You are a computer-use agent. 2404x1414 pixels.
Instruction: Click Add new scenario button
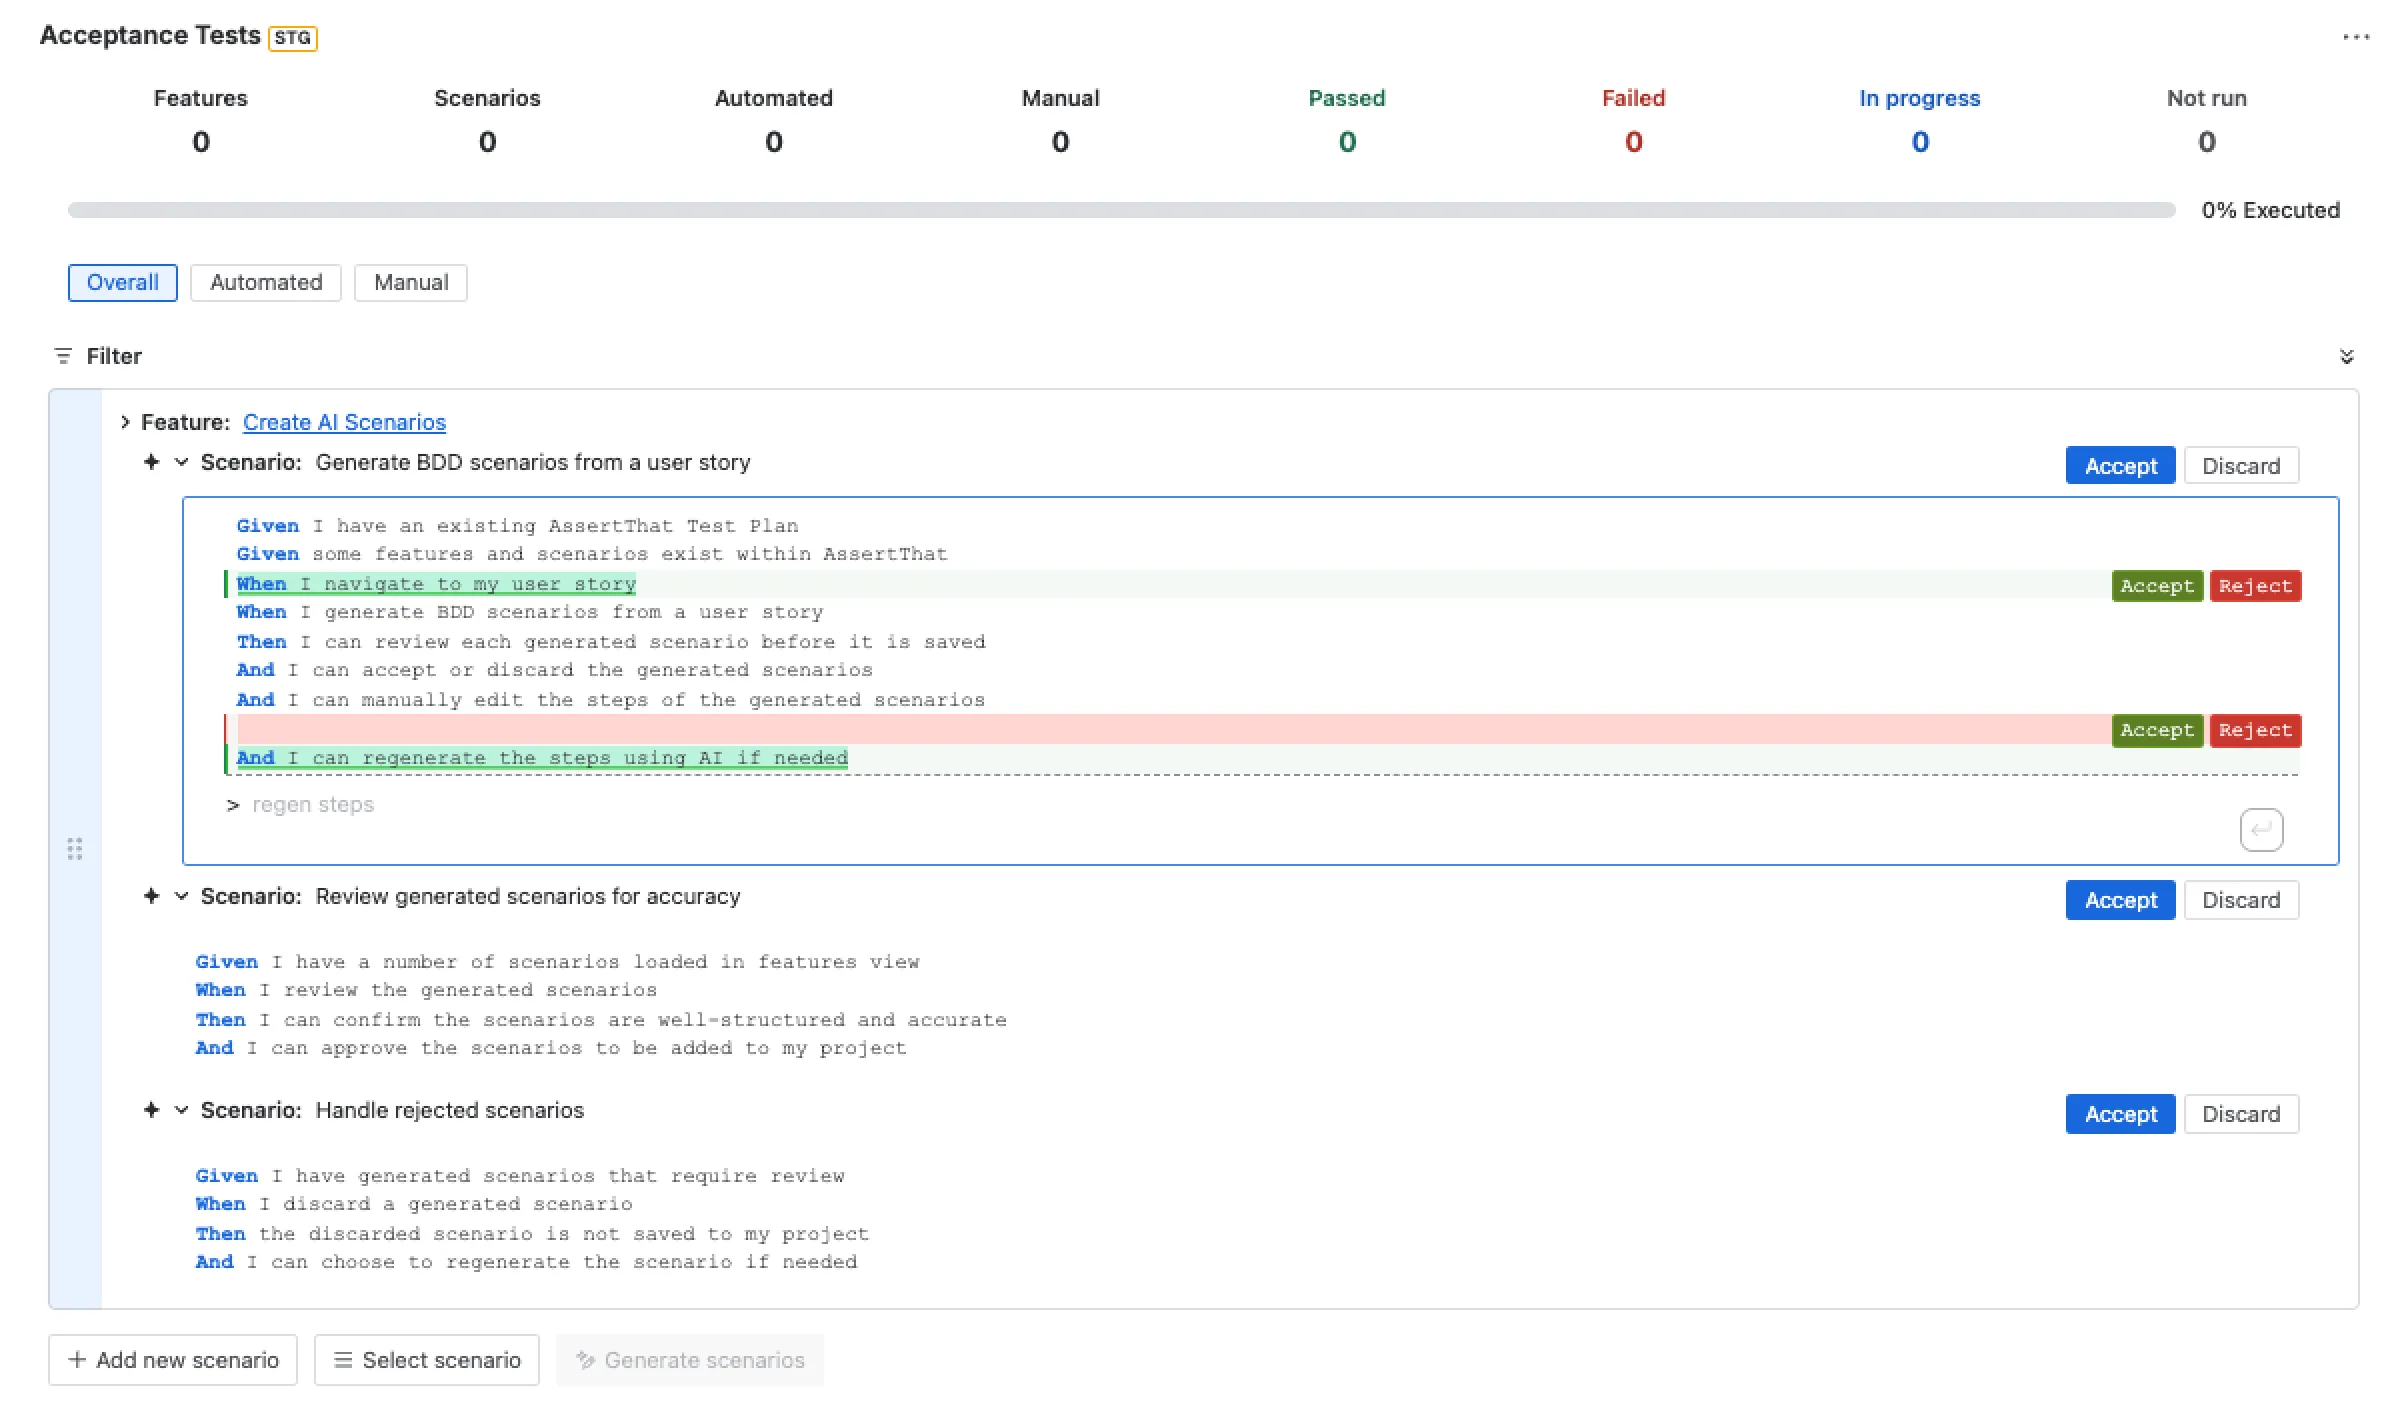[x=173, y=1360]
